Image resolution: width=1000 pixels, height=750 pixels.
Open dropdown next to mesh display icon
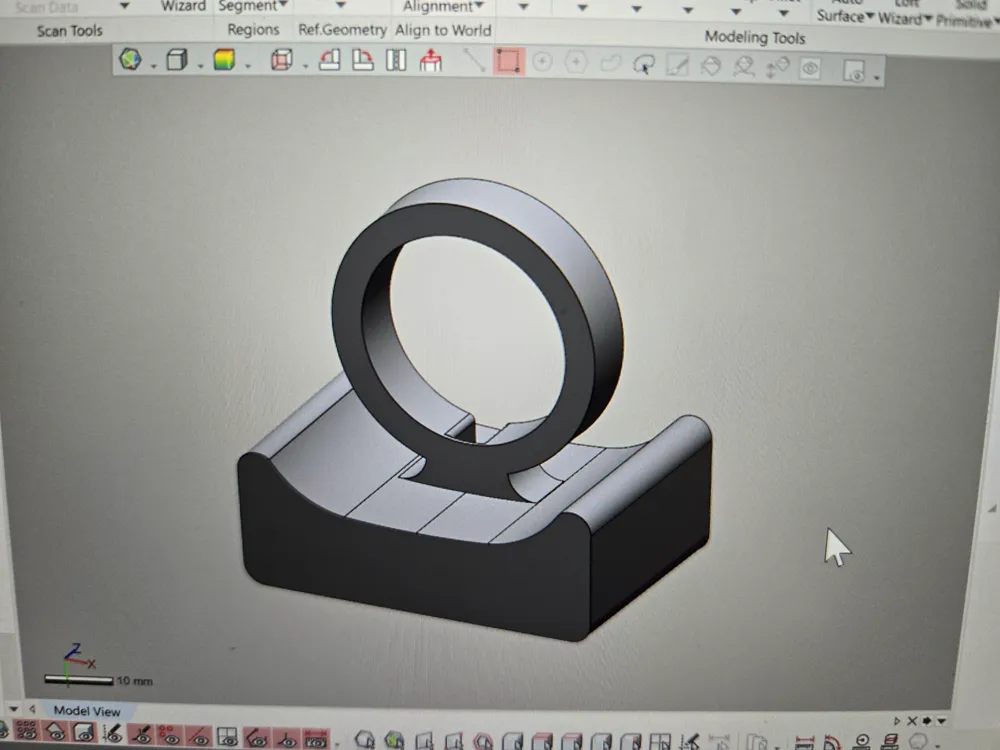(154, 66)
